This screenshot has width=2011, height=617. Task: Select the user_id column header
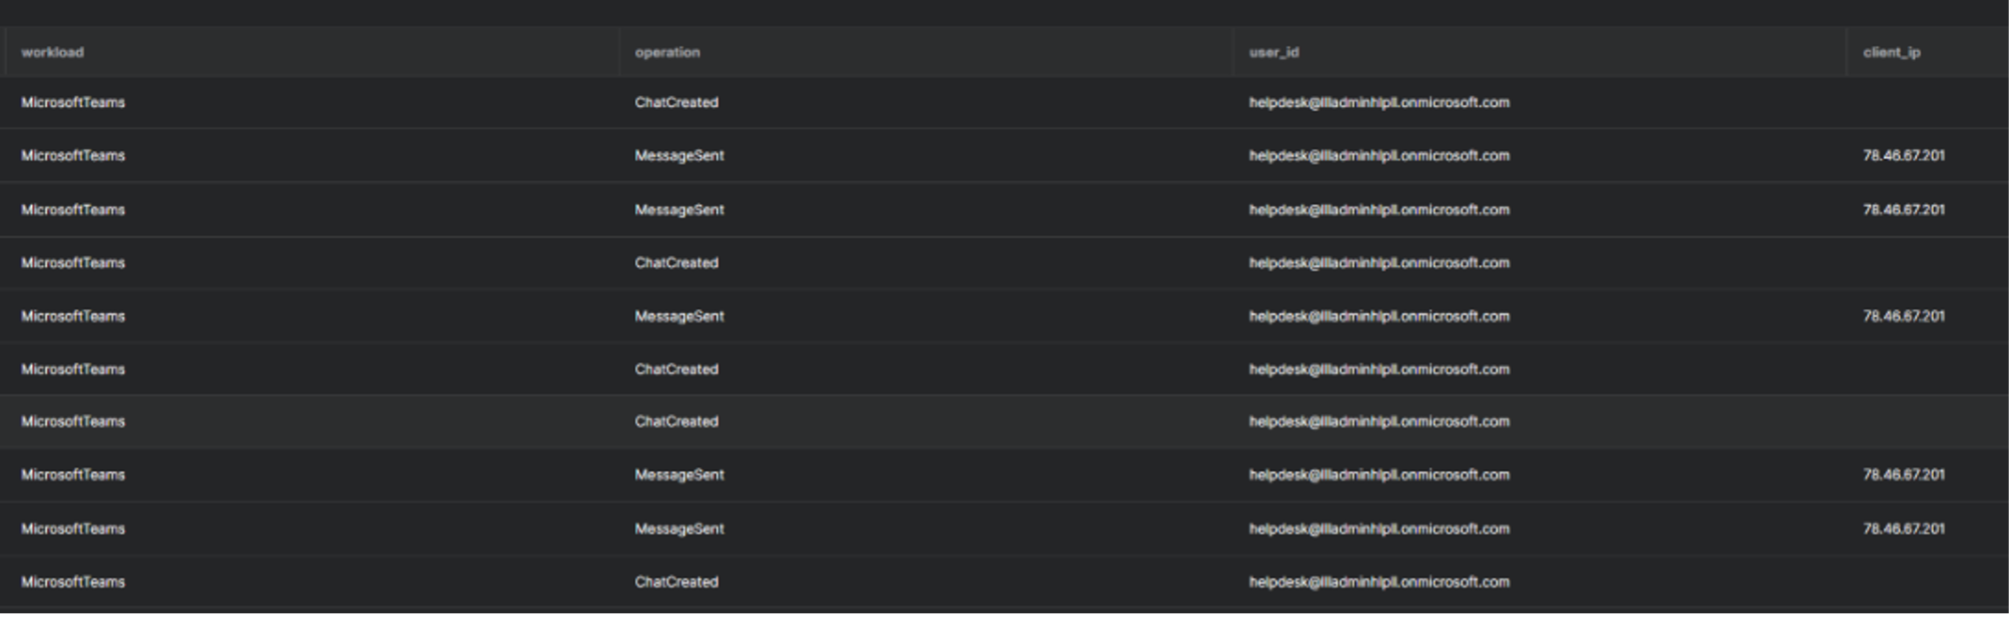pos(1273,52)
